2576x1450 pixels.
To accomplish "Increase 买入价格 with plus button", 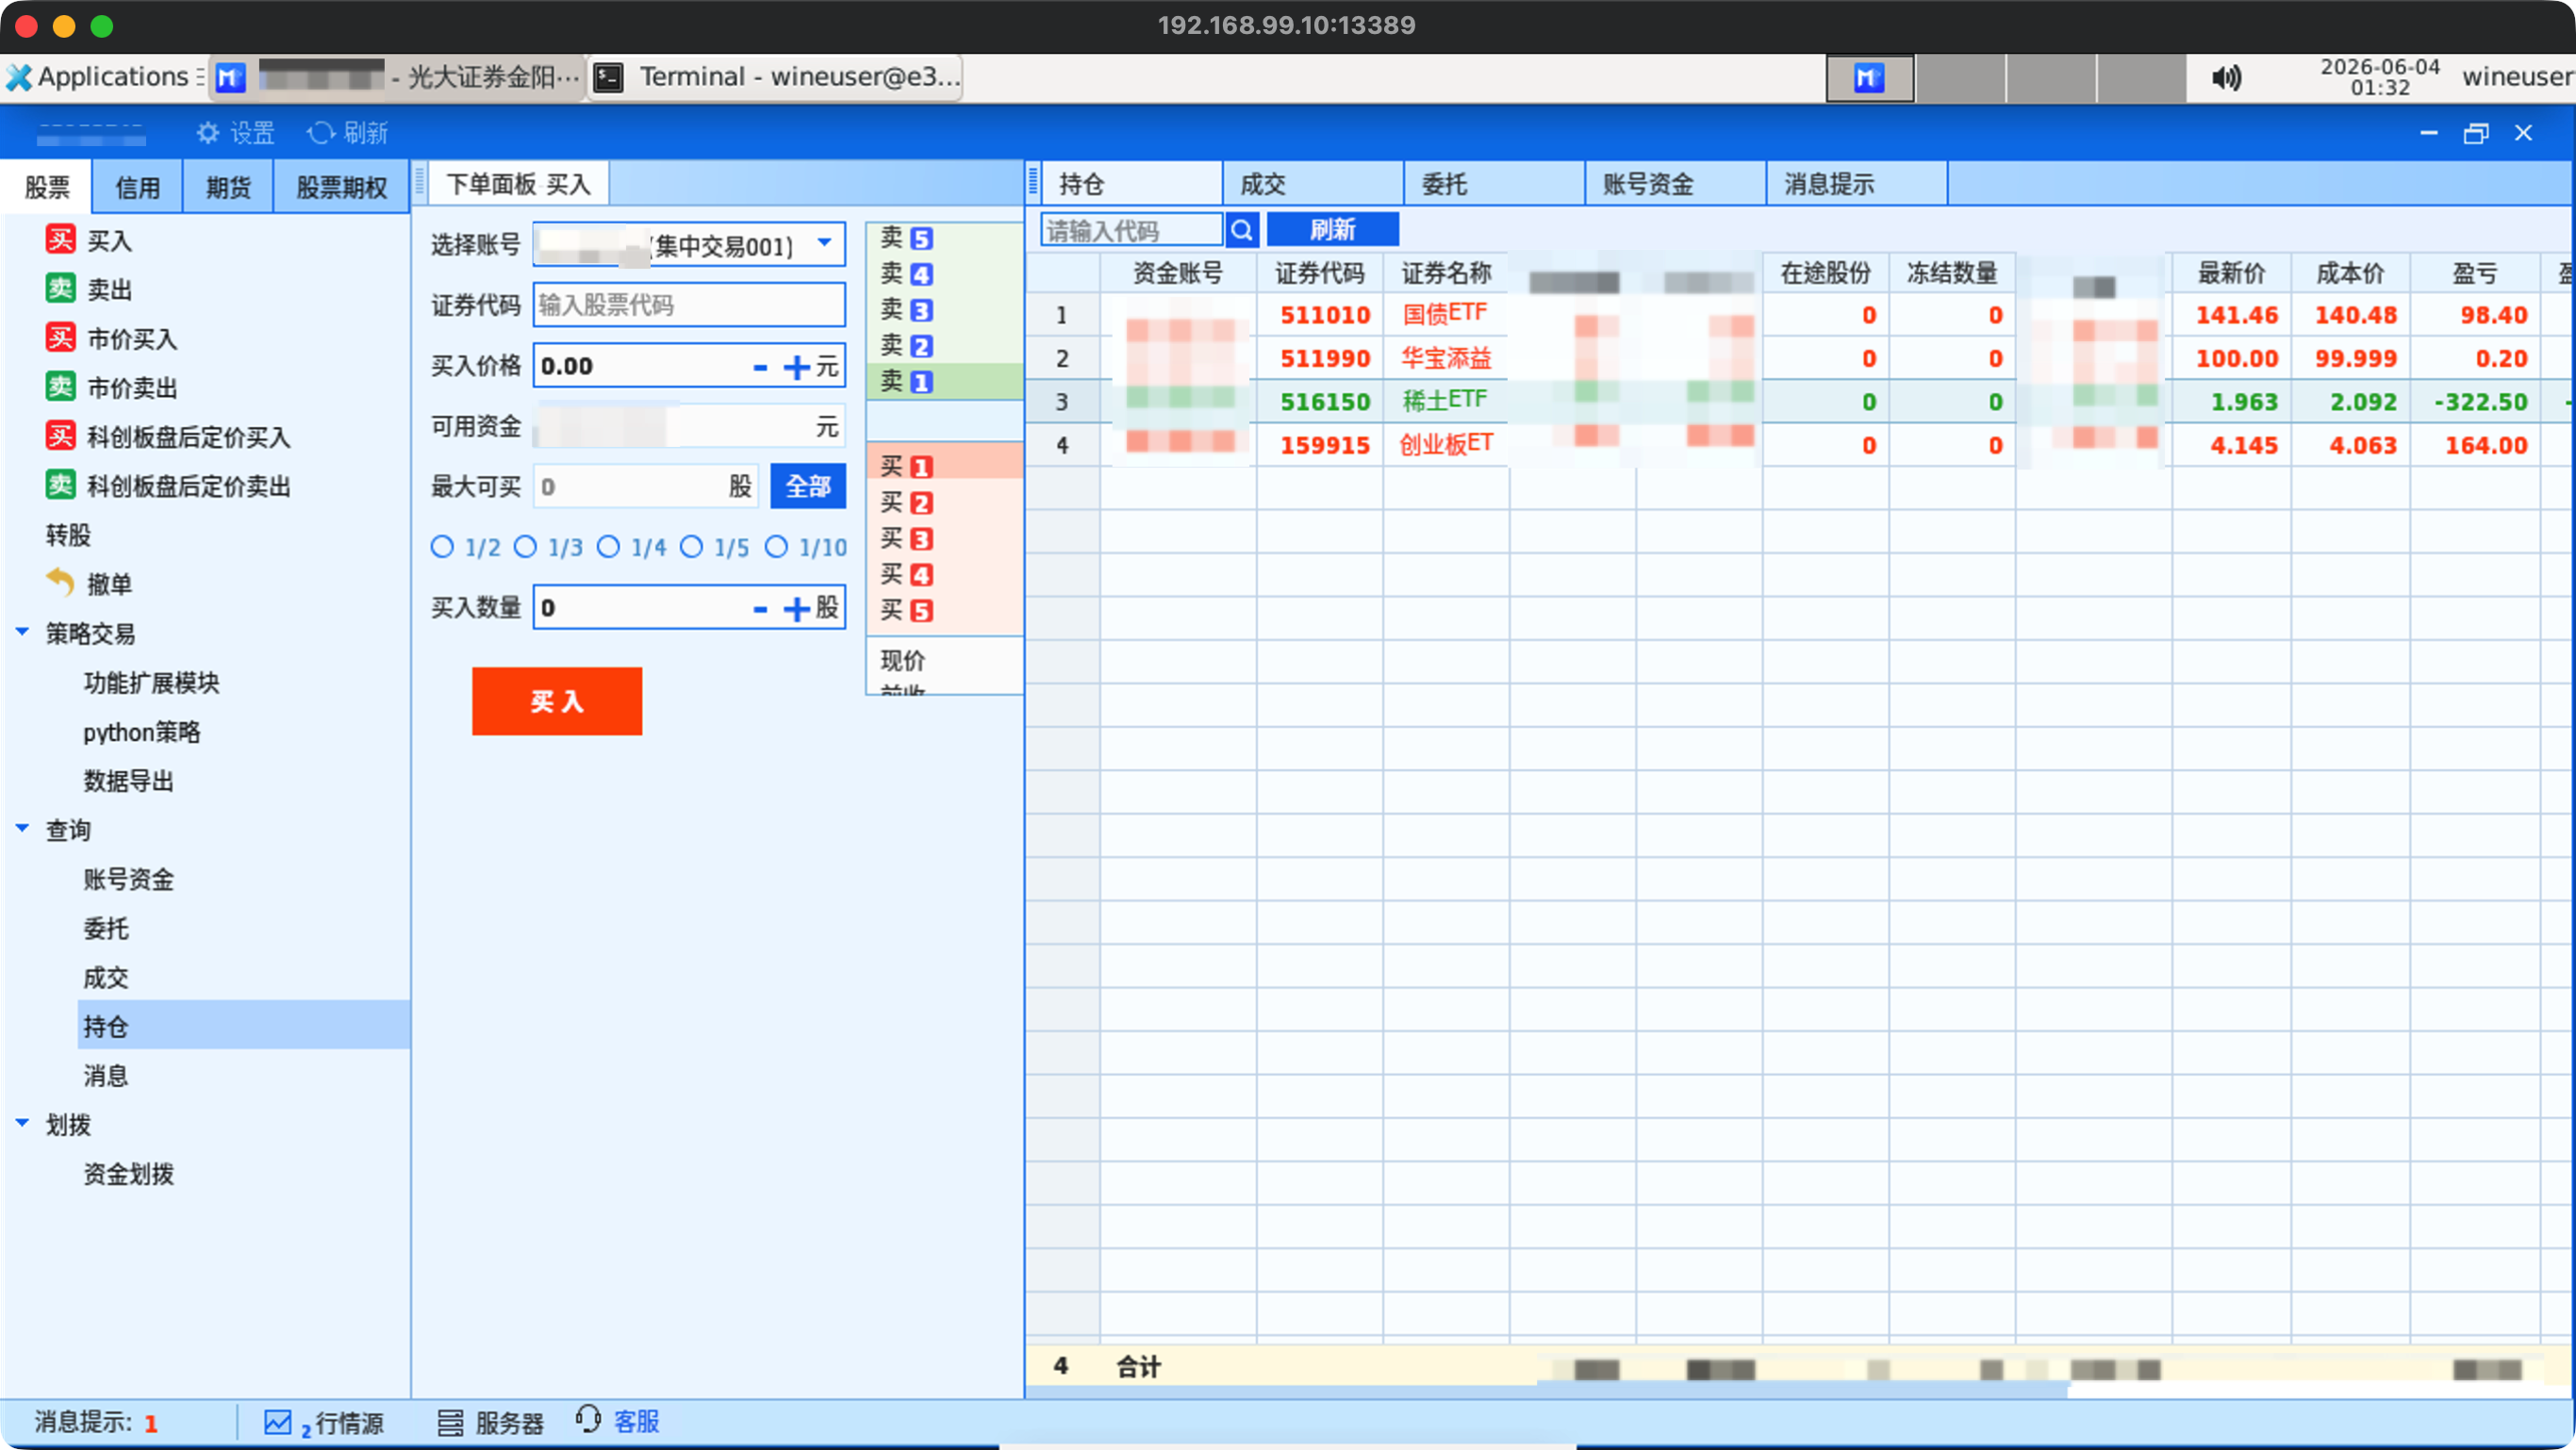I will coord(796,367).
